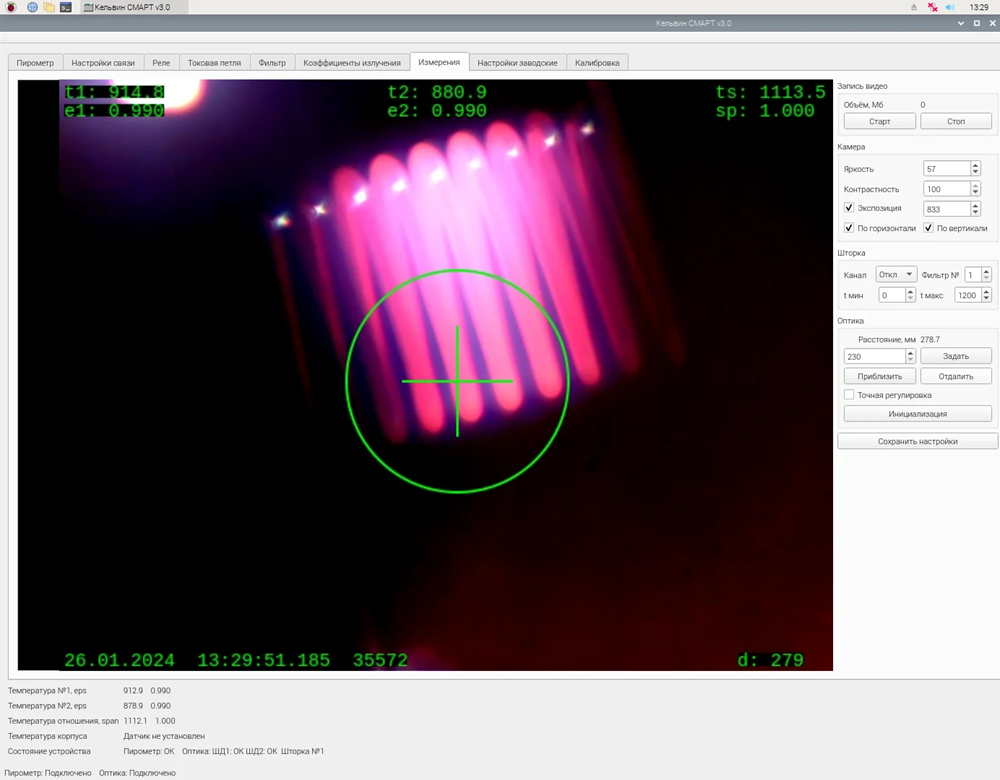
Task: Click the green crosshair at the aiming circle's center
Action: point(458,381)
